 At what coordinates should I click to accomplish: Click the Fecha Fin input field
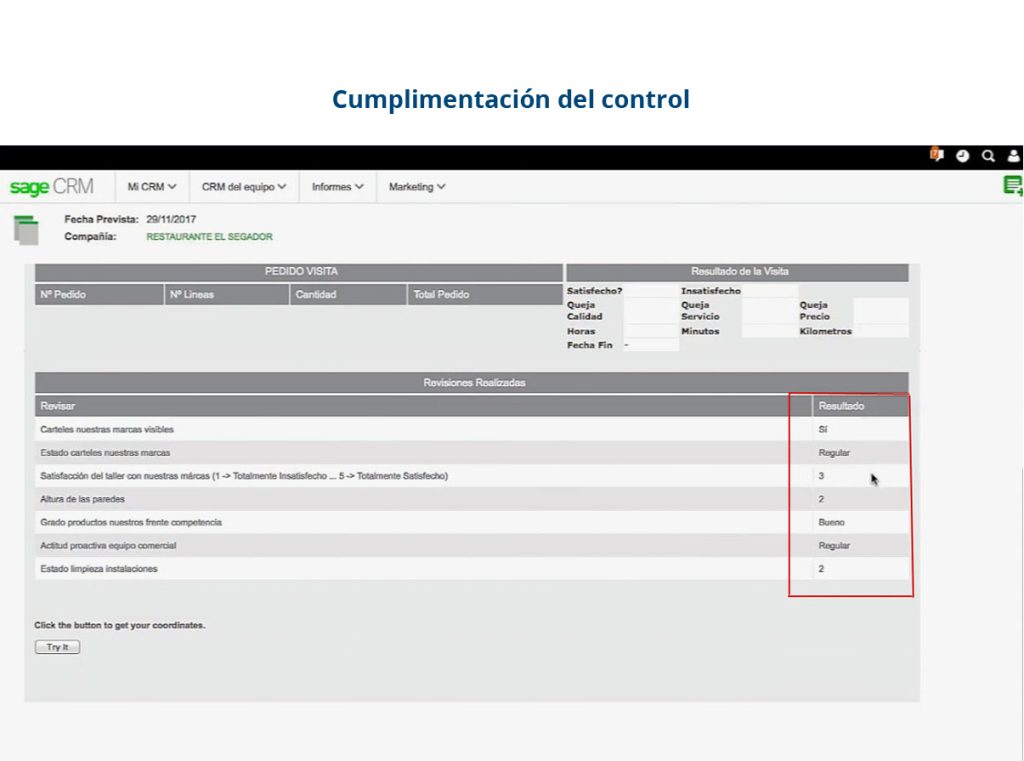click(x=648, y=343)
